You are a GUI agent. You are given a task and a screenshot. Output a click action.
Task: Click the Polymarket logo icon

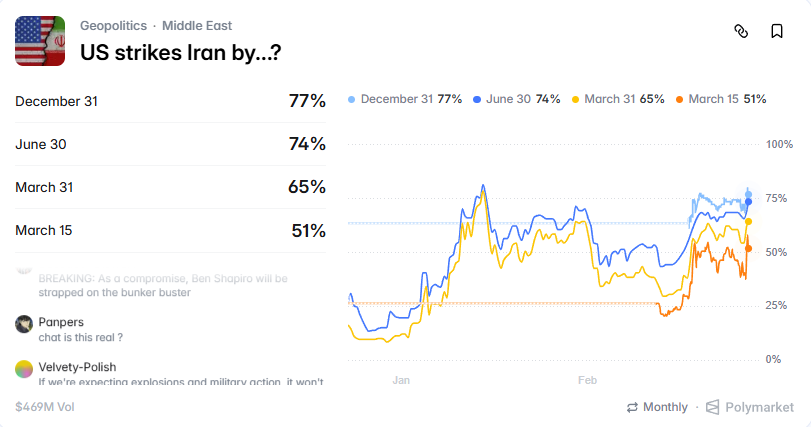point(712,407)
